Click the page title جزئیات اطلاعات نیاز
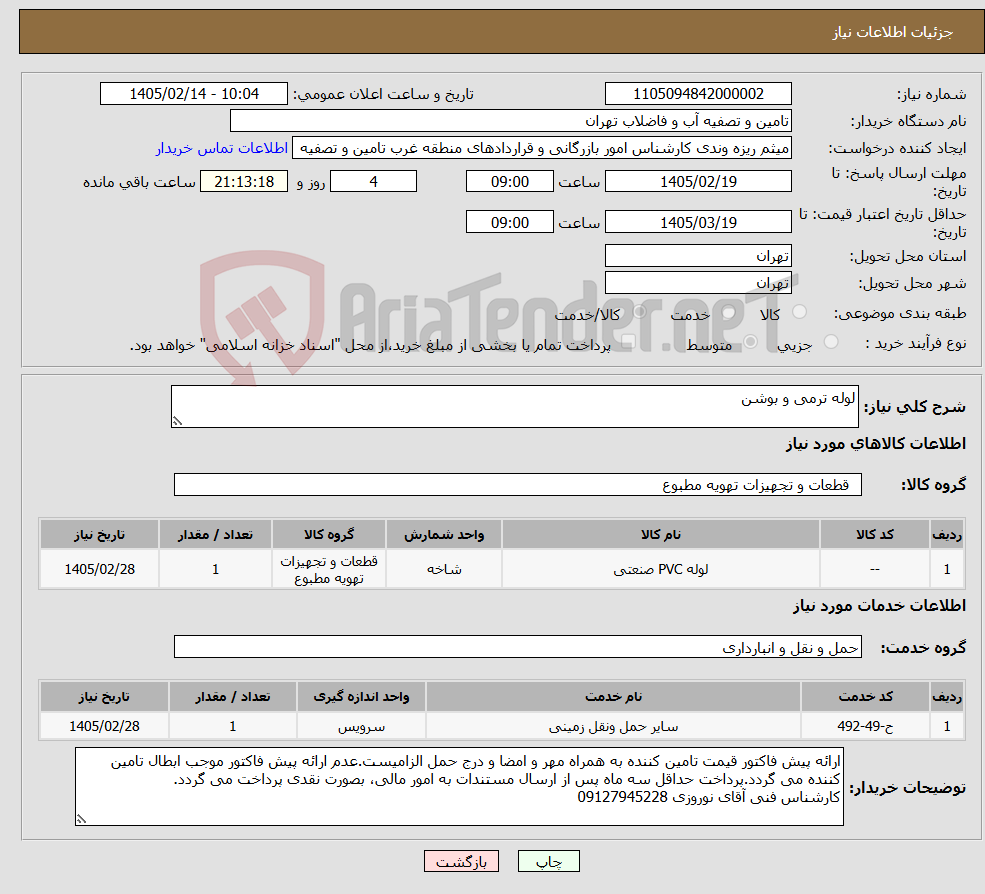985x894 pixels. [x=893, y=32]
